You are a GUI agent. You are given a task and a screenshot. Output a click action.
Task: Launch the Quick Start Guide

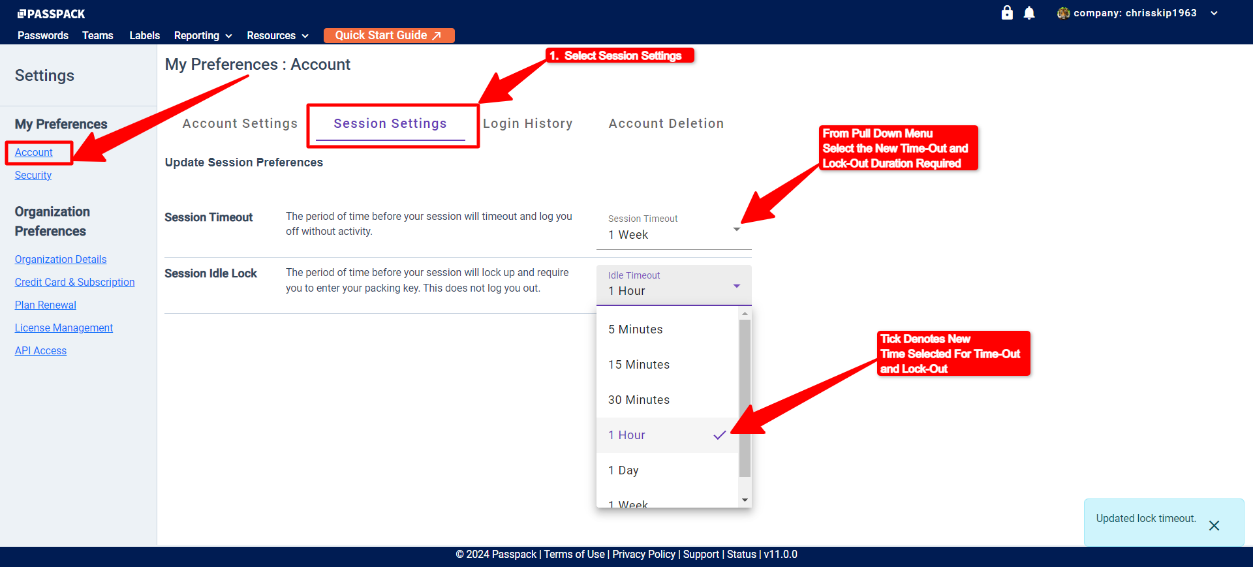tap(389, 35)
